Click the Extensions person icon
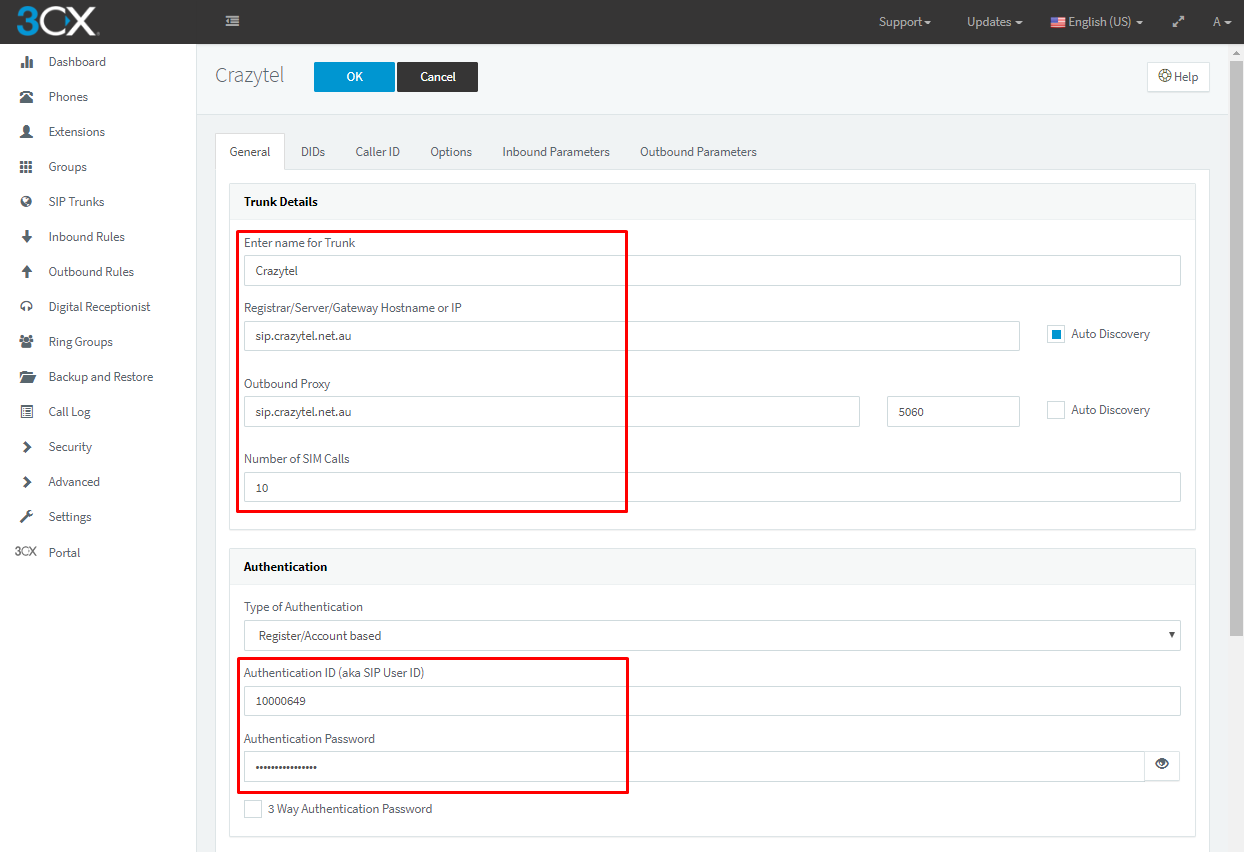The image size is (1244, 852). pyautogui.click(x=27, y=132)
